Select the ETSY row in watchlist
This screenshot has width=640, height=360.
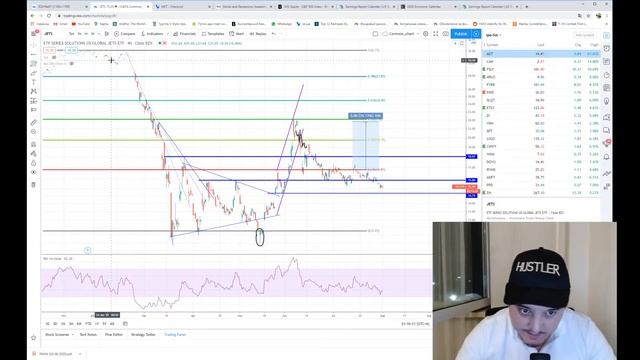[541, 108]
